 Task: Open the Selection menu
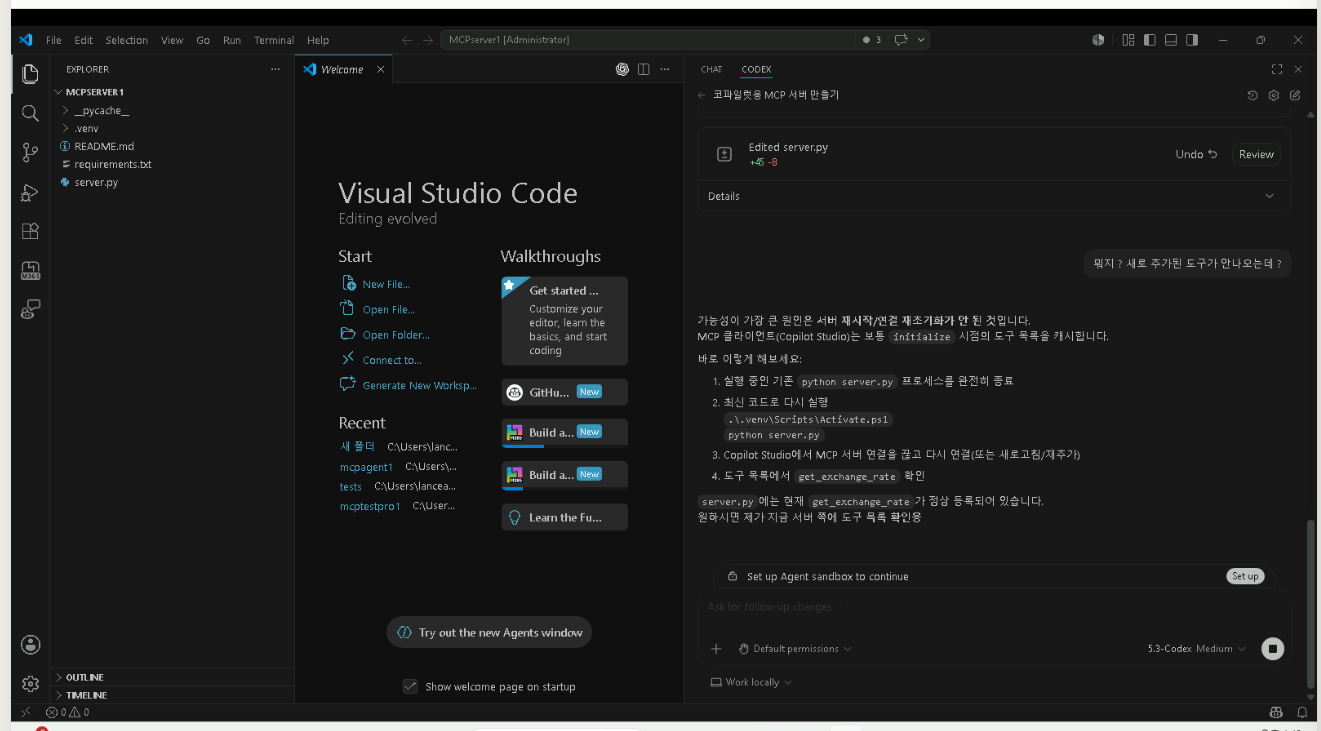tap(127, 40)
